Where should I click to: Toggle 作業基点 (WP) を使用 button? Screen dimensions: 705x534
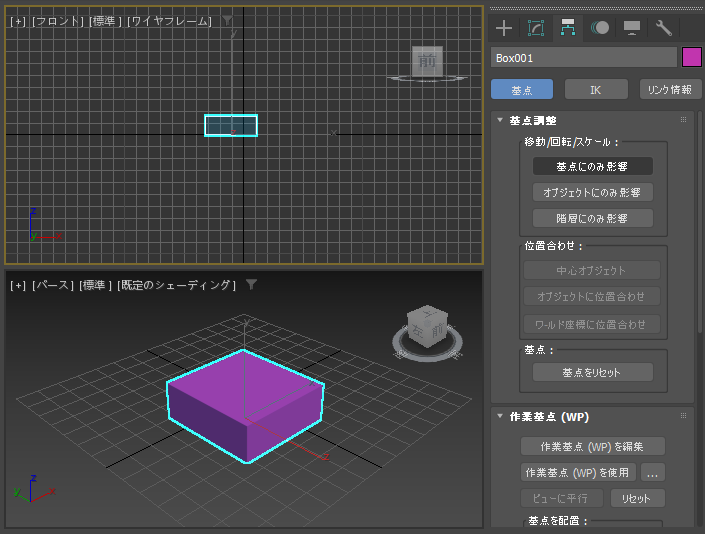[578, 472]
